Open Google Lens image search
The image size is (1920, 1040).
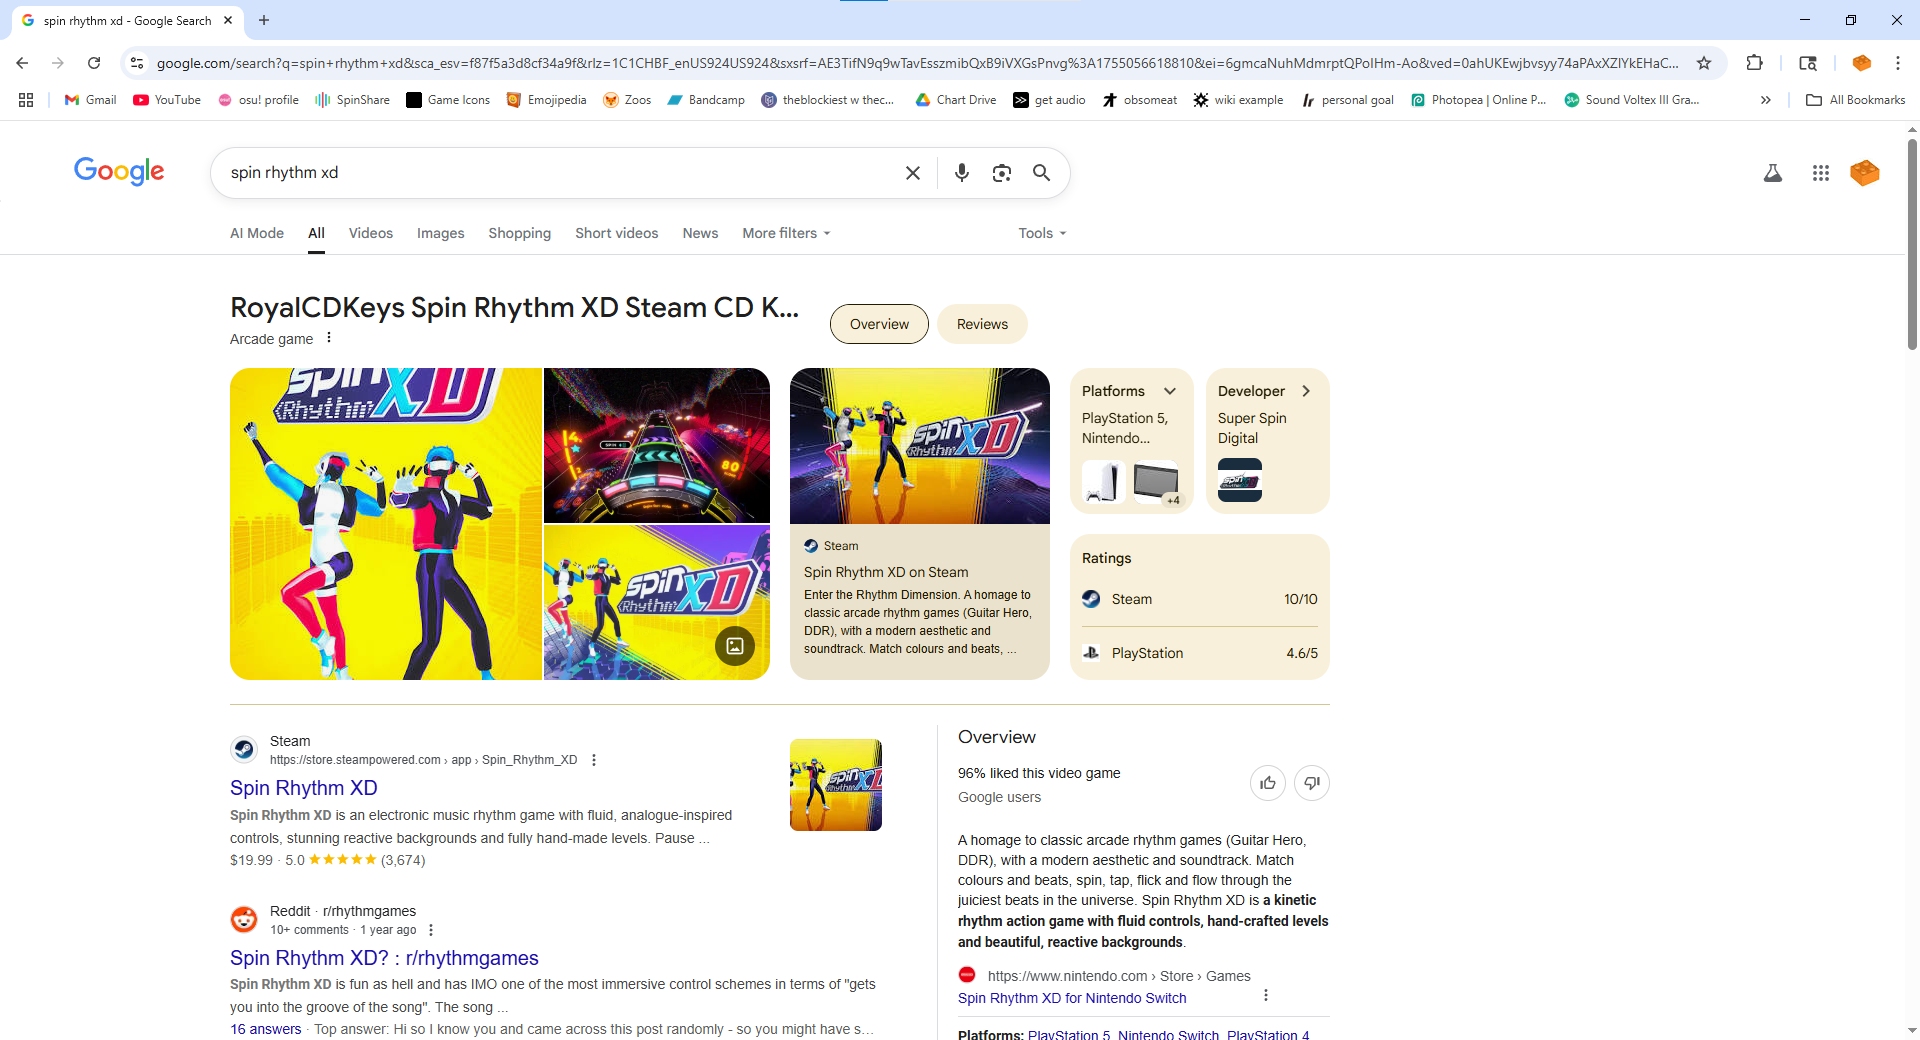(1001, 173)
